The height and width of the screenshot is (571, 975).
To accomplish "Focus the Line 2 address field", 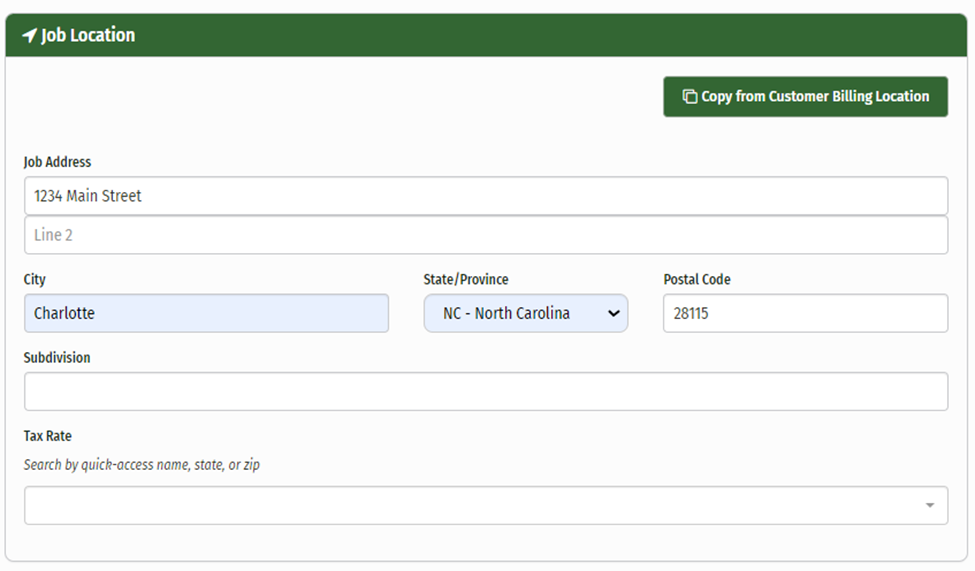I will [x=485, y=235].
